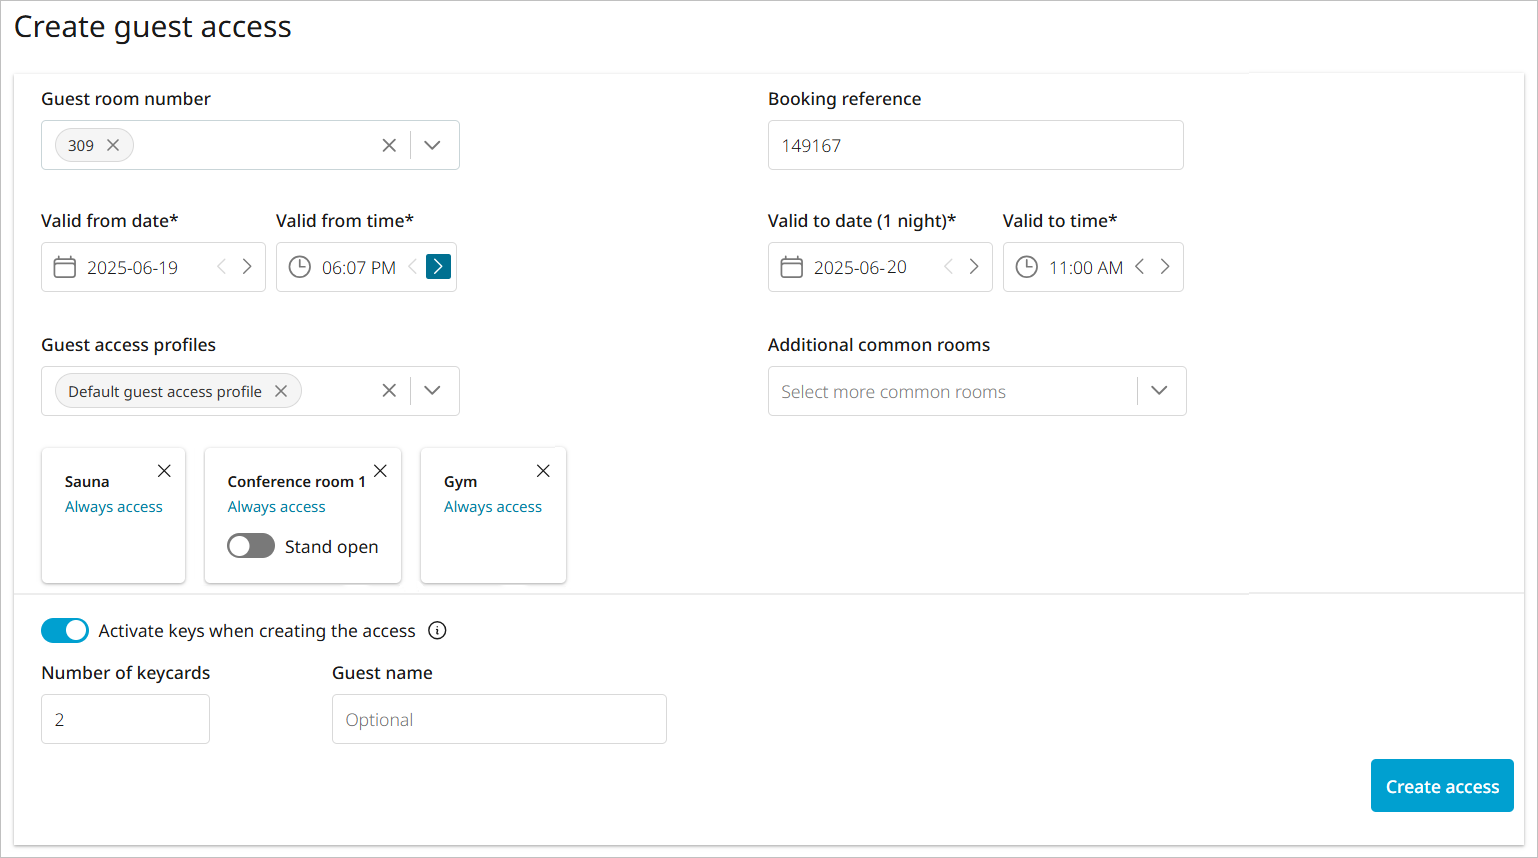
Task: Open Additional common rooms dropdown
Action: (1159, 390)
